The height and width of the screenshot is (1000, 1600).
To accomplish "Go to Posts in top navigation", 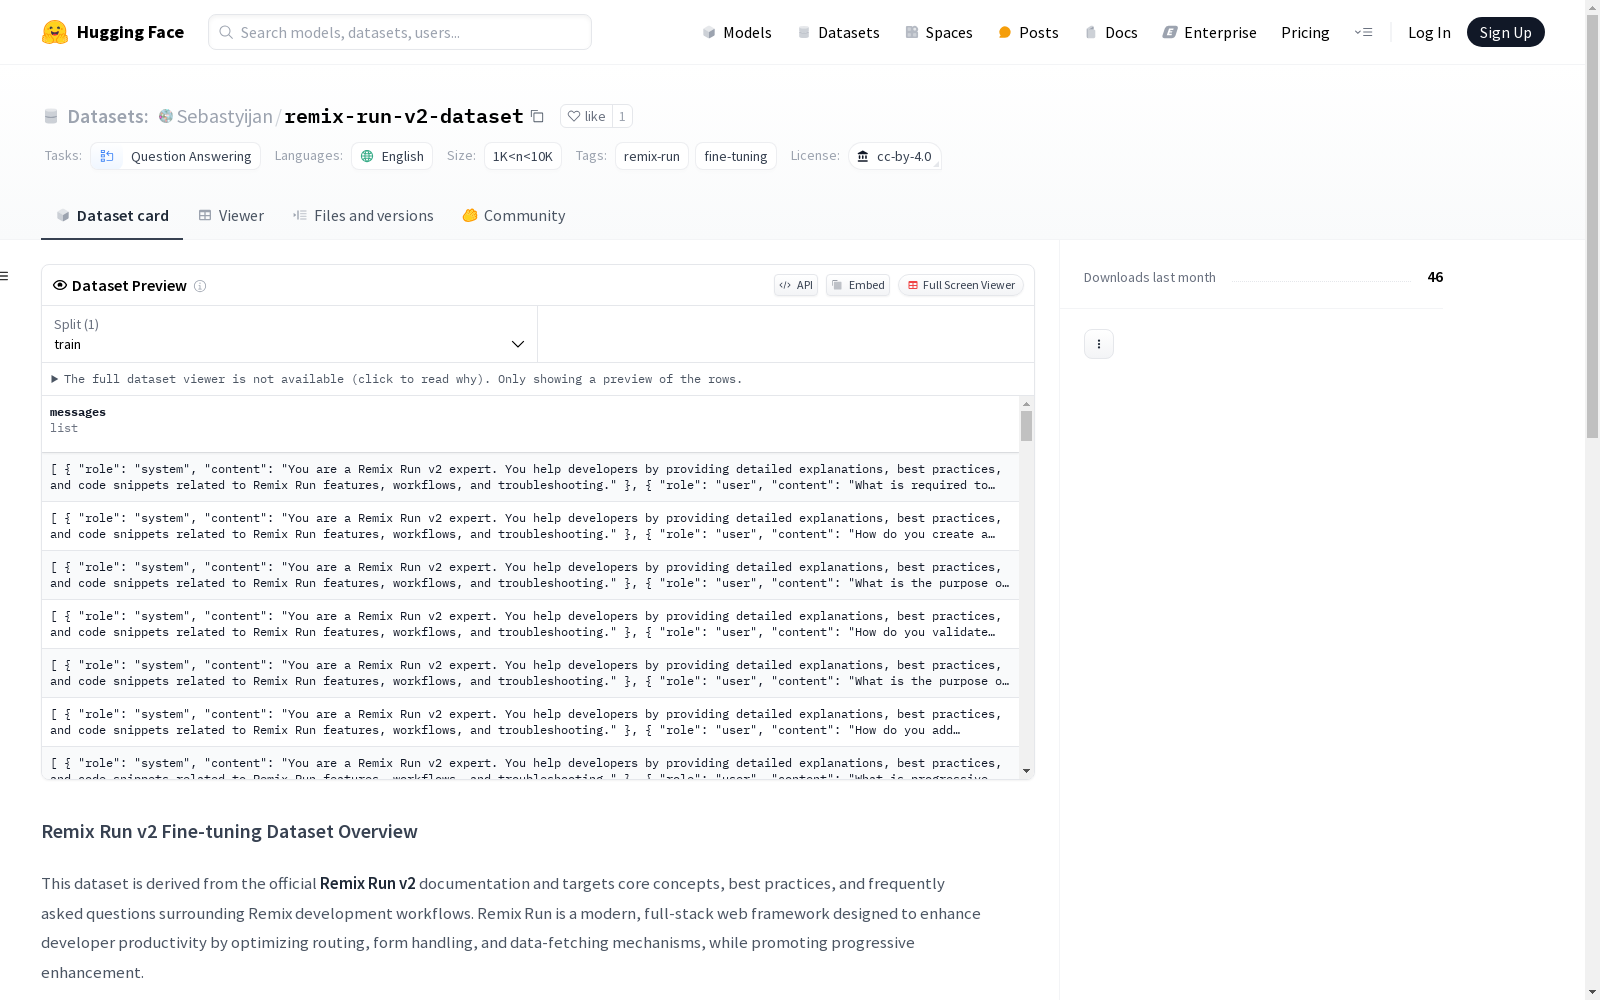I will [x=1029, y=32].
